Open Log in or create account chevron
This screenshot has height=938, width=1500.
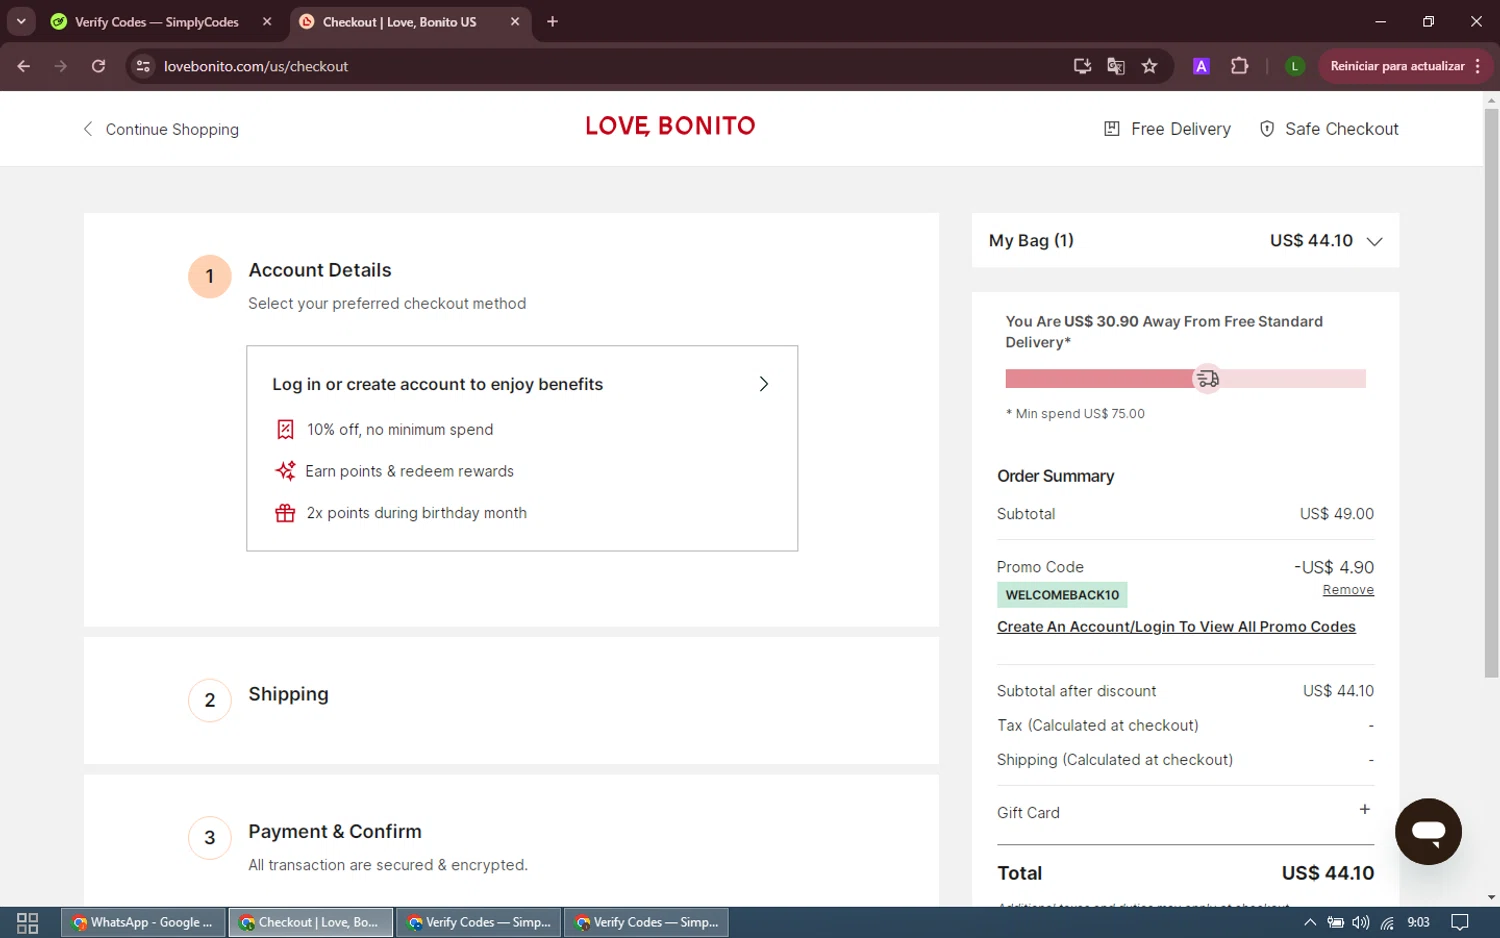763,384
